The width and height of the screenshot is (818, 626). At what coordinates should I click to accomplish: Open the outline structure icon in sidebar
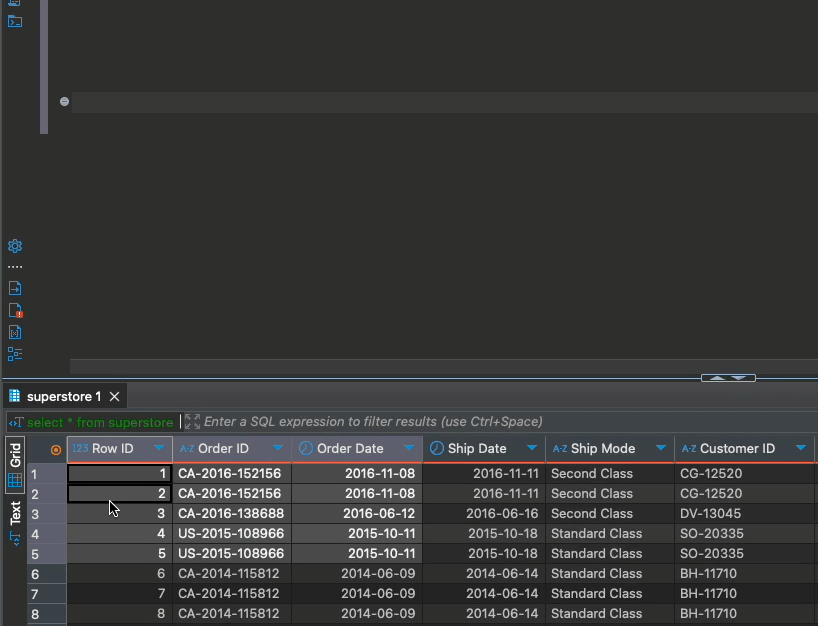click(x=15, y=354)
